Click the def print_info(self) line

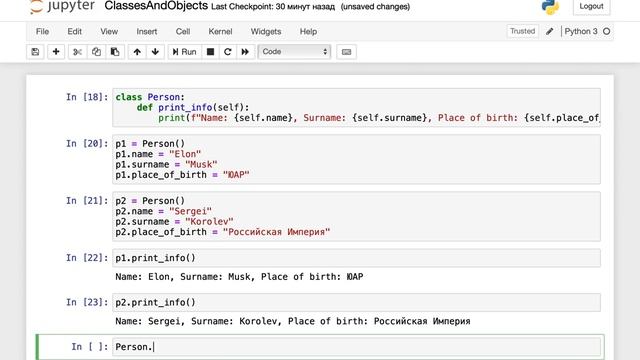tap(193, 107)
